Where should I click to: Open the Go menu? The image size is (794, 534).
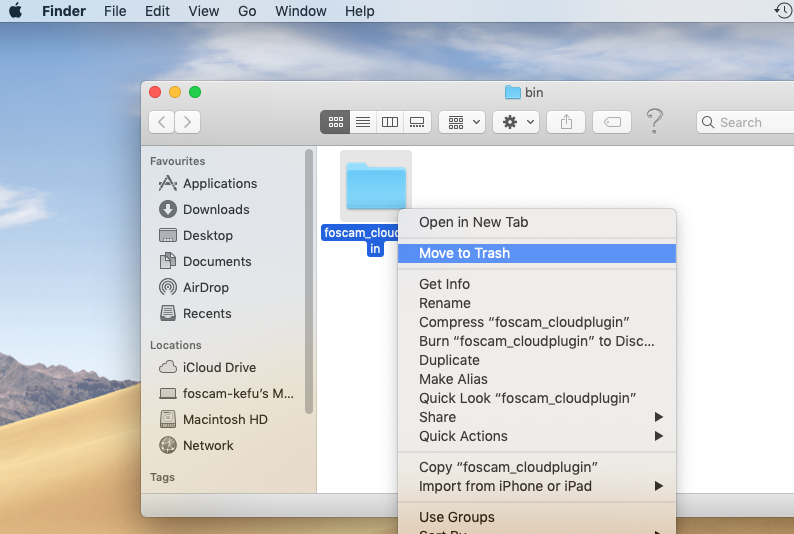click(x=247, y=11)
